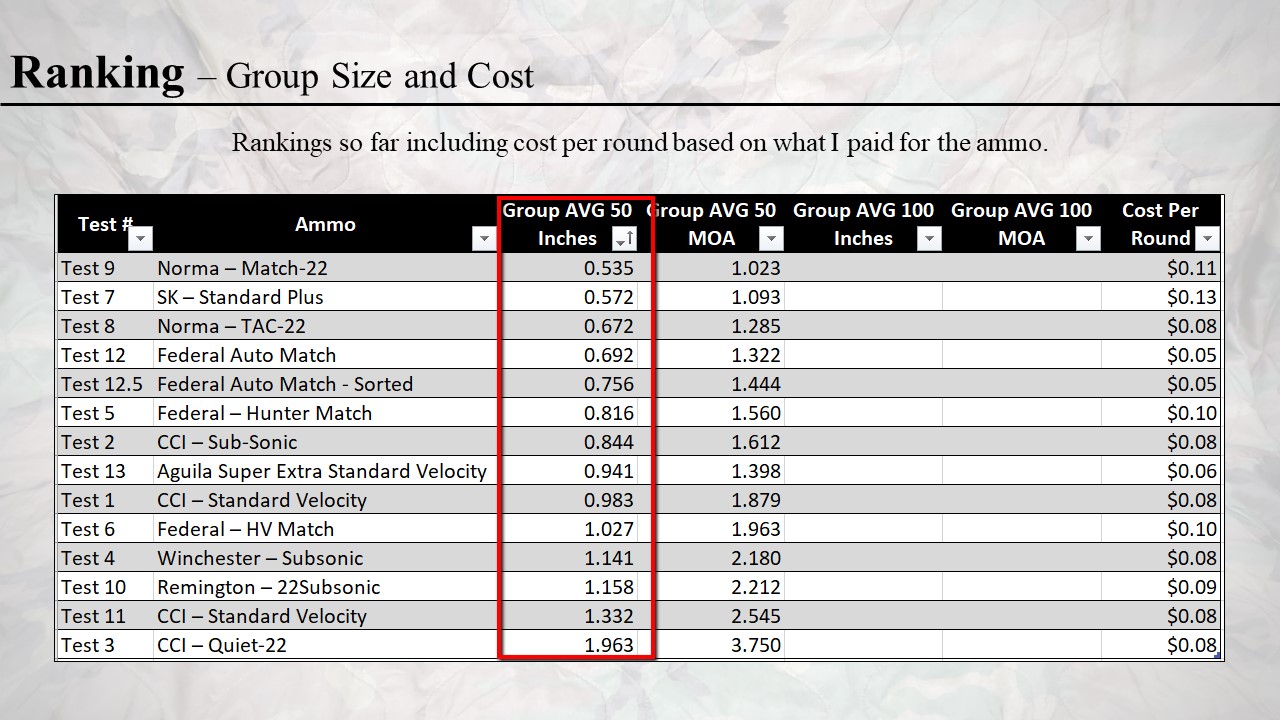Select the CCI – Sub-Sonic cell
The image size is (1280, 720).
tap(325, 442)
